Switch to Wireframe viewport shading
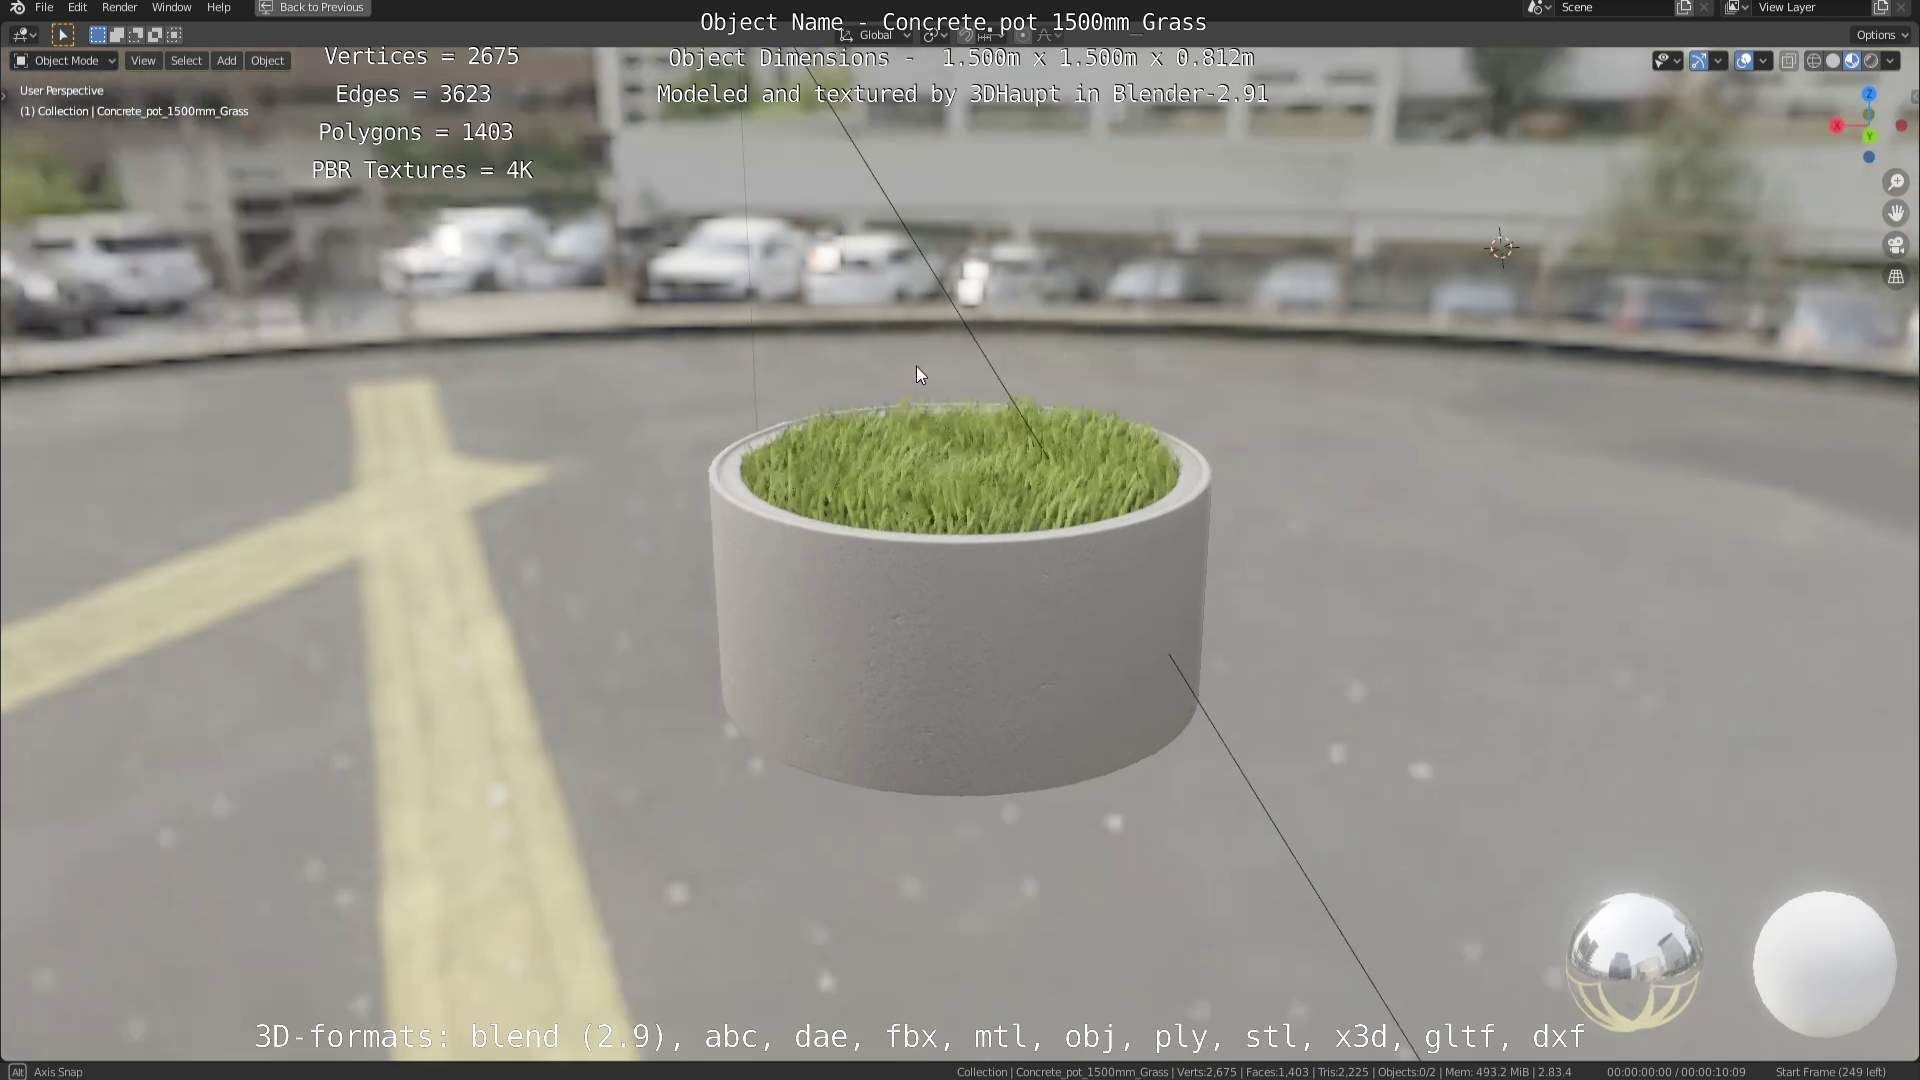The width and height of the screenshot is (1920, 1080). [x=1813, y=61]
